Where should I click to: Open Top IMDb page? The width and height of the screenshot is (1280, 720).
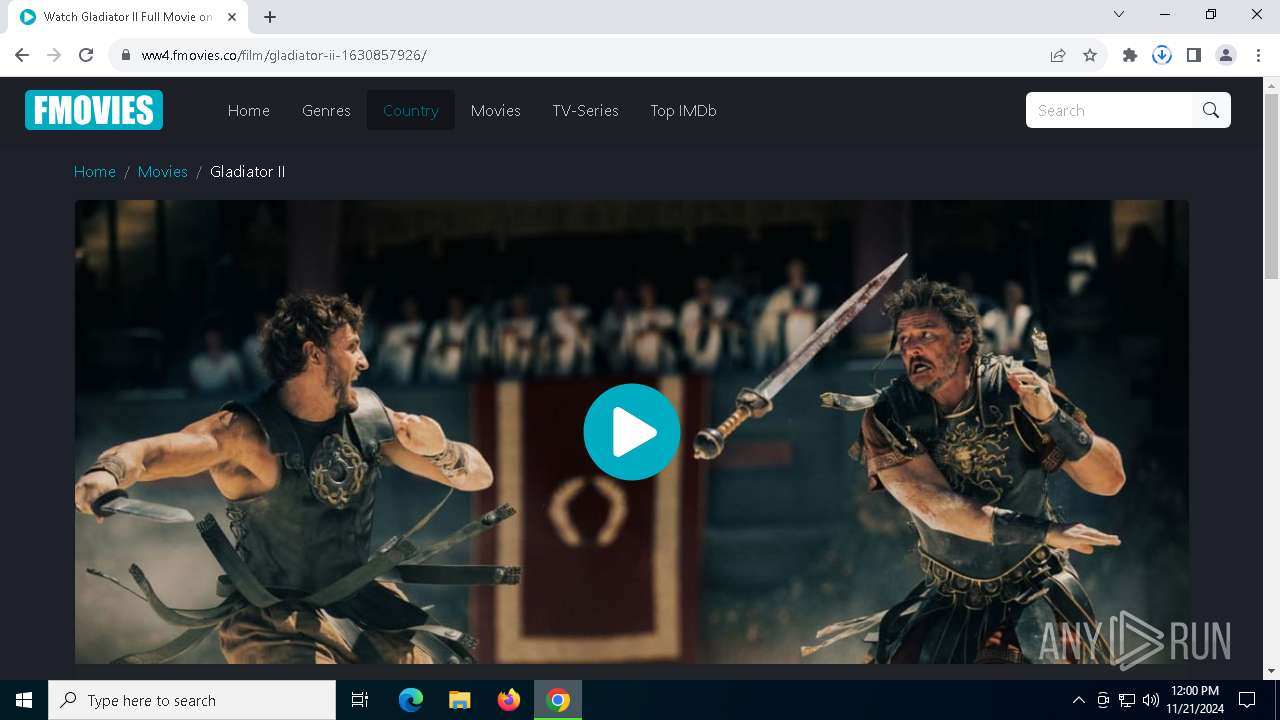(x=683, y=110)
